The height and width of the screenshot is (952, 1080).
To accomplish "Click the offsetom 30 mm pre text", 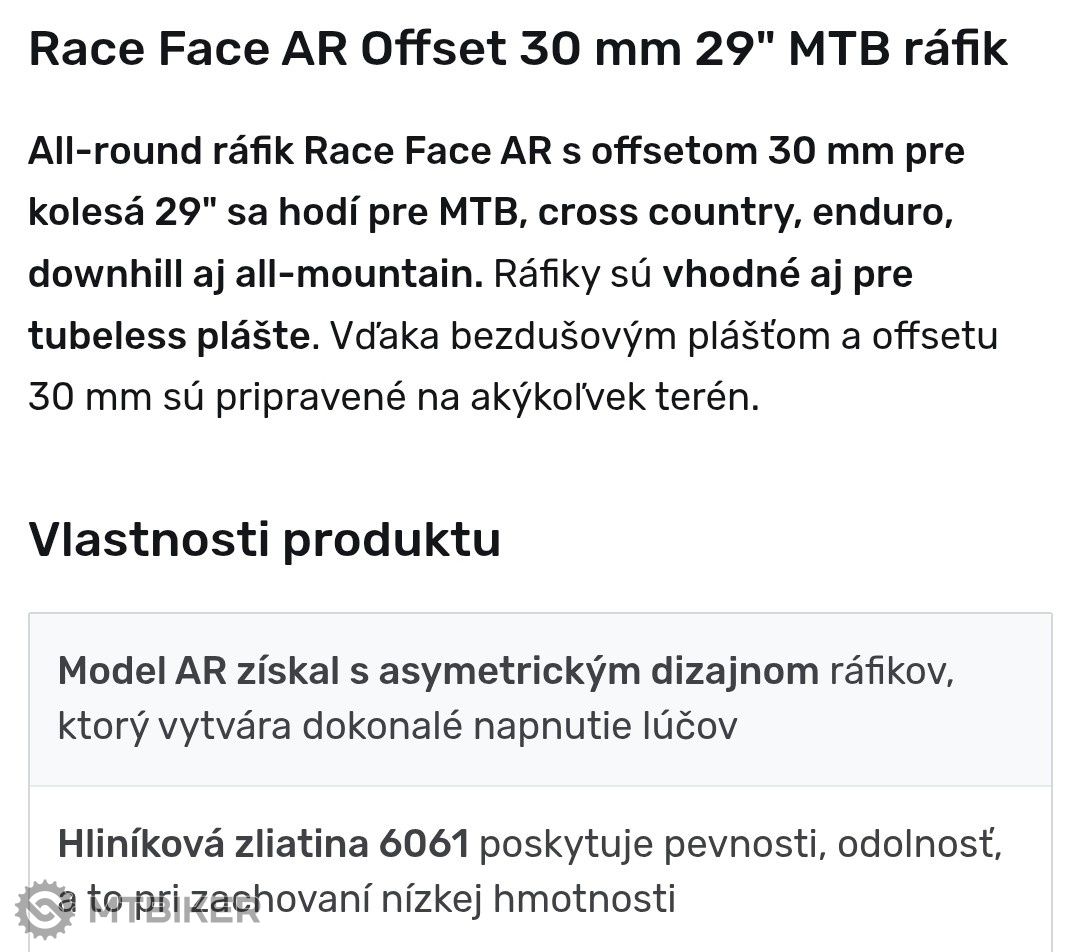I will pyautogui.click(x=778, y=151).
